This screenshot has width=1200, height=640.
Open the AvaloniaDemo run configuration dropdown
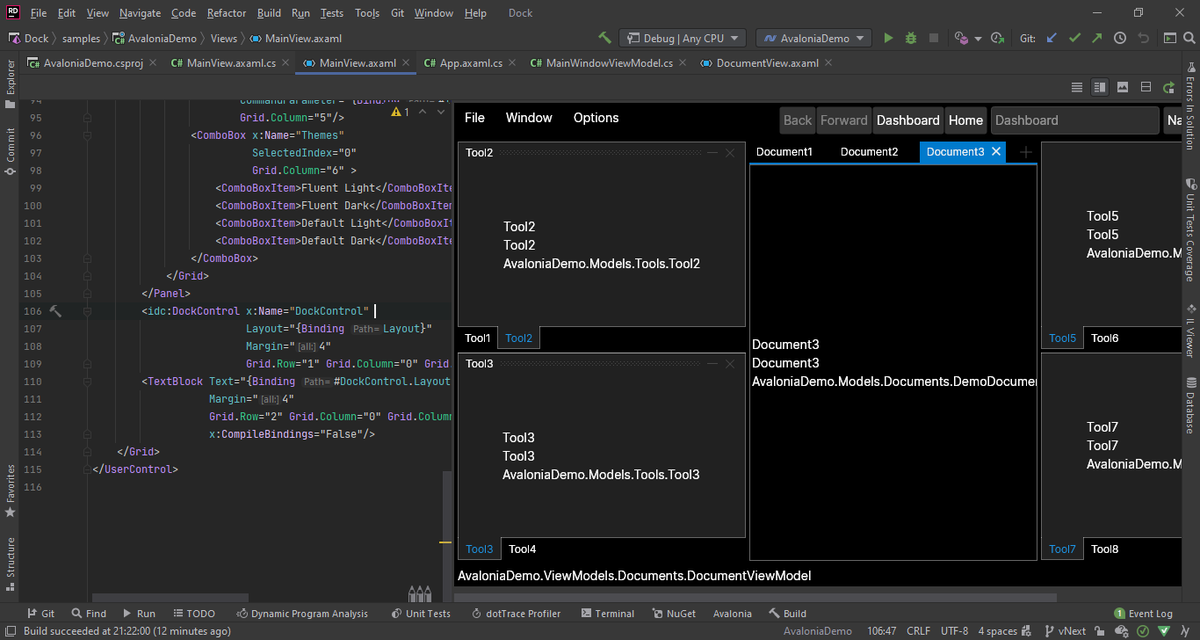(813, 38)
